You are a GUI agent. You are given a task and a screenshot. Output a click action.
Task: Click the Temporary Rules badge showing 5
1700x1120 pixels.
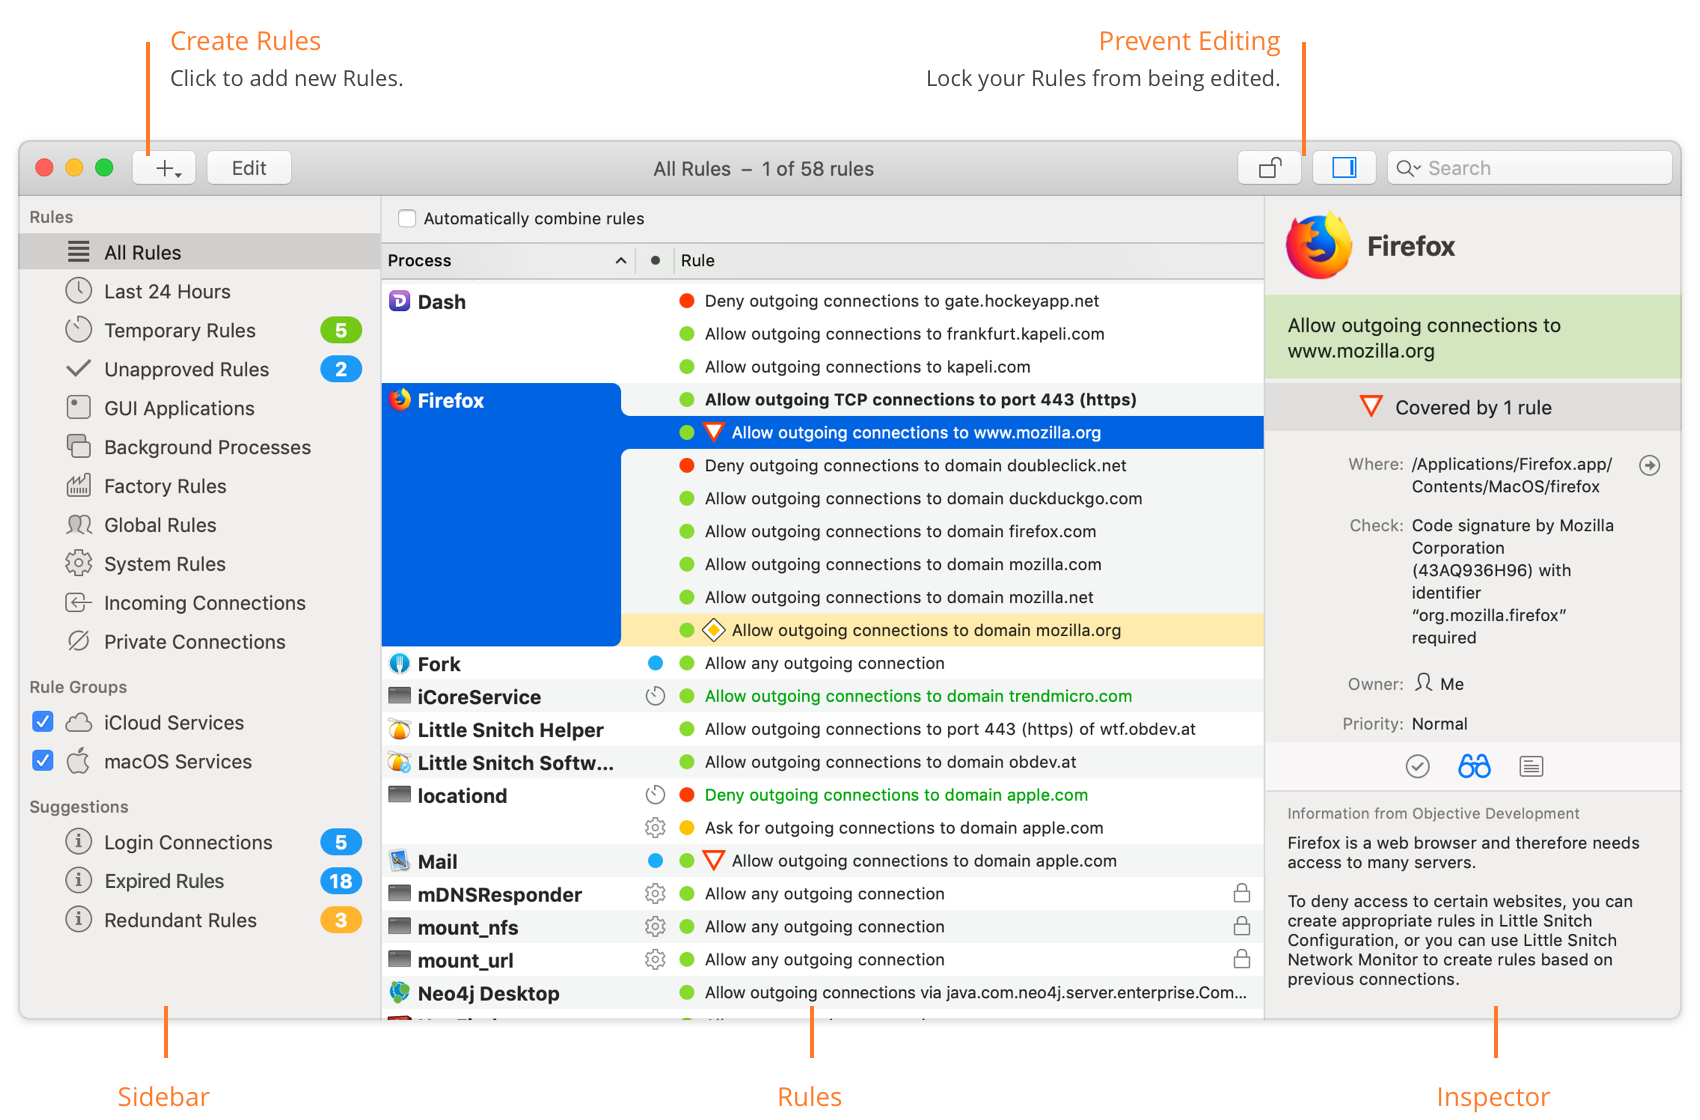pos(341,330)
